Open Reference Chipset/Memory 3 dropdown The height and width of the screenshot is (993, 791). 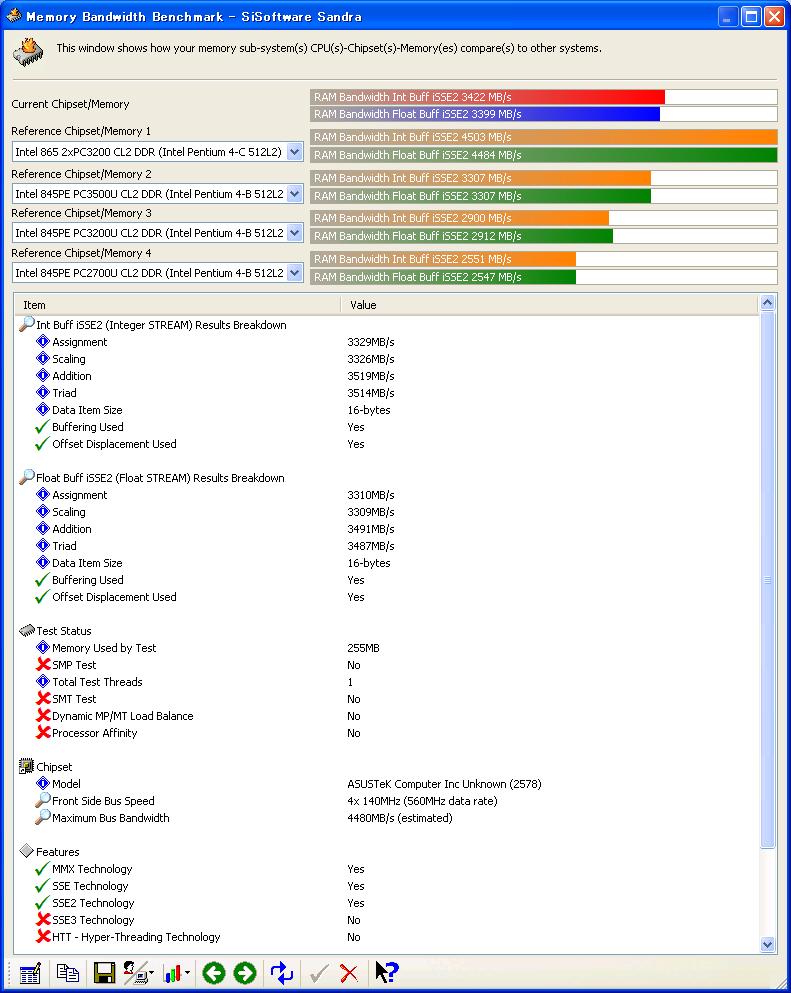pos(294,233)
